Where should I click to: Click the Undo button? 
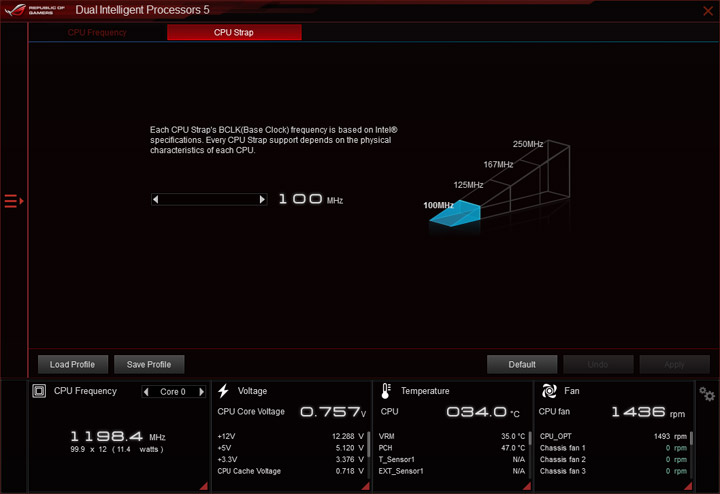coord(598,365)
